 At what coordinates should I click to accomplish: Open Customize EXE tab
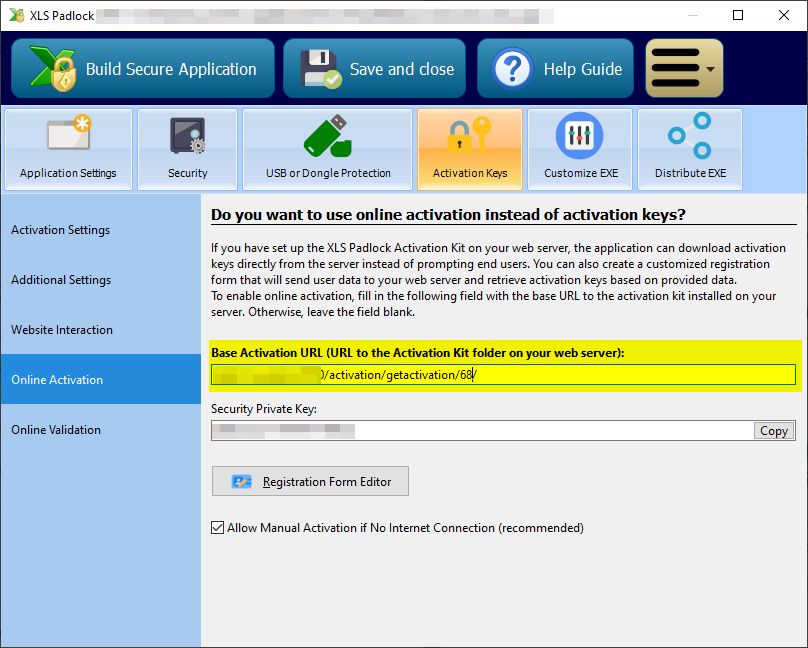(580, 149)
